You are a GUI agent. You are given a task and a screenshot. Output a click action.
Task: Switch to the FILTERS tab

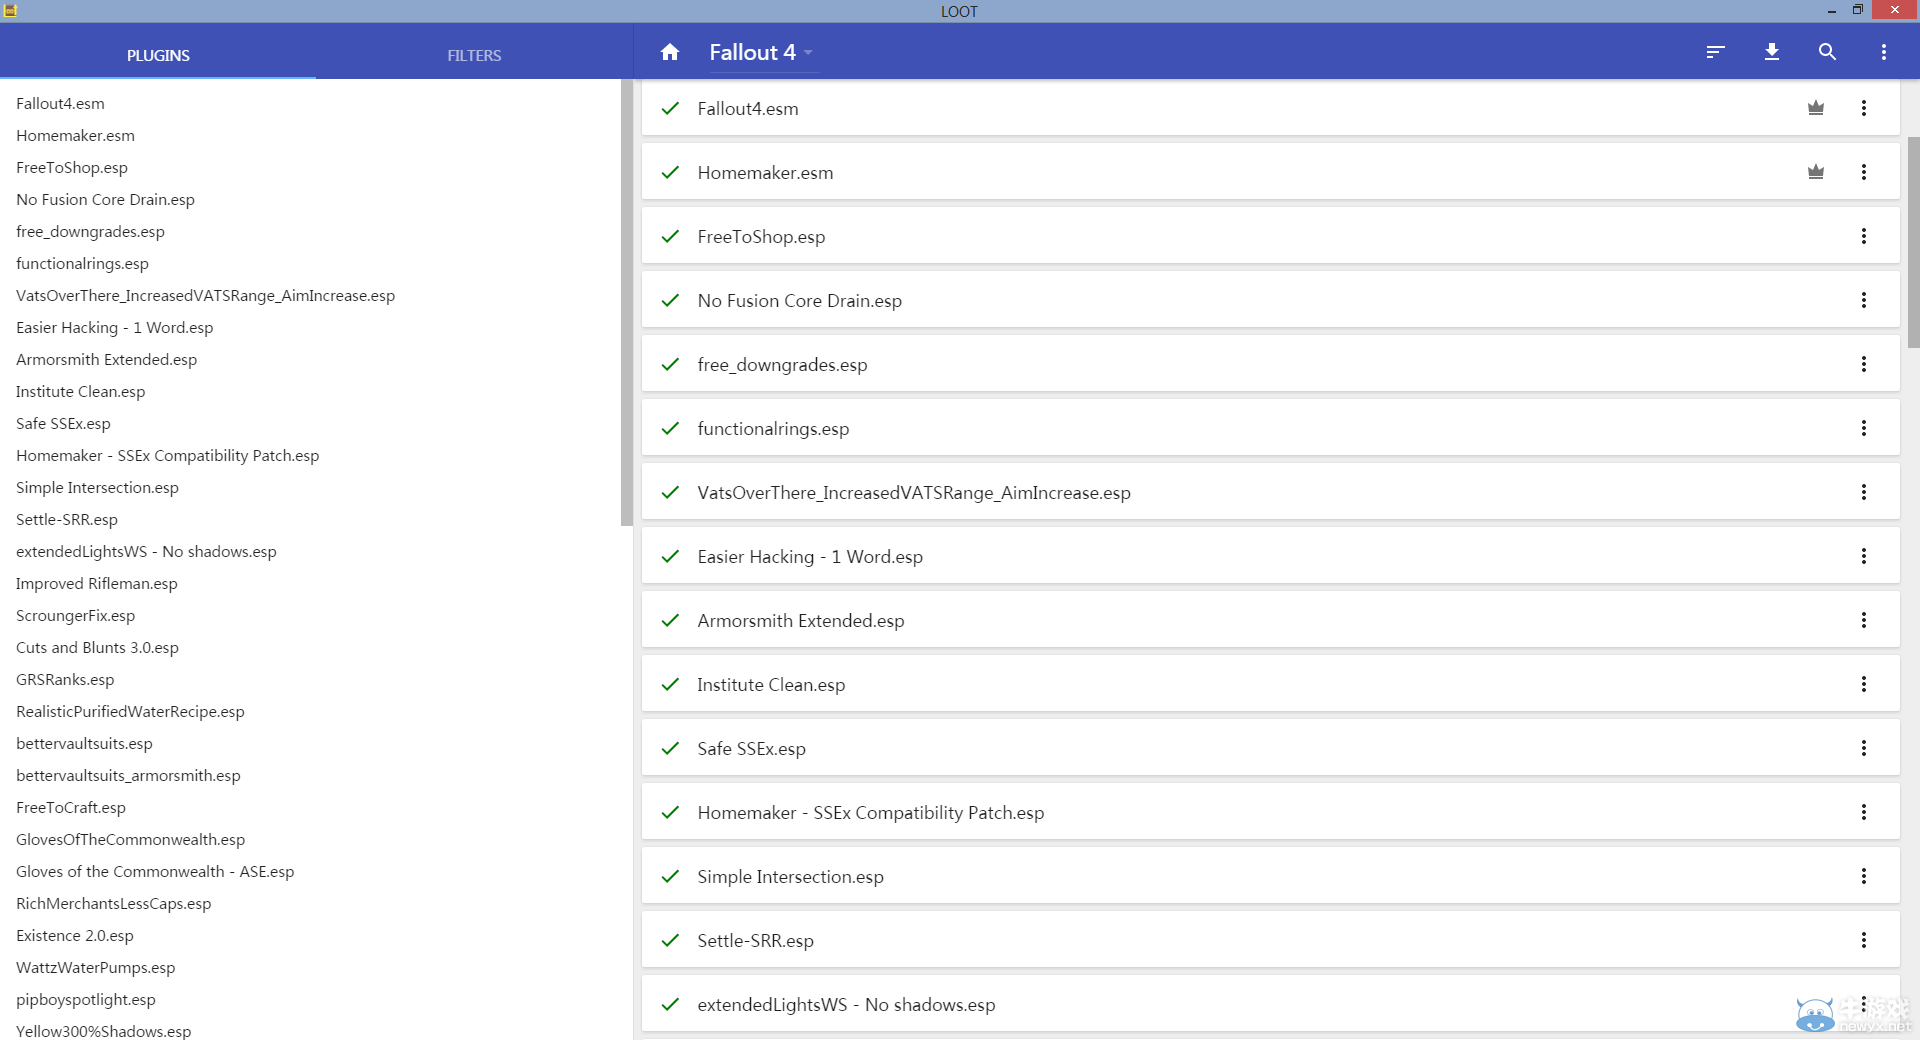474,55
